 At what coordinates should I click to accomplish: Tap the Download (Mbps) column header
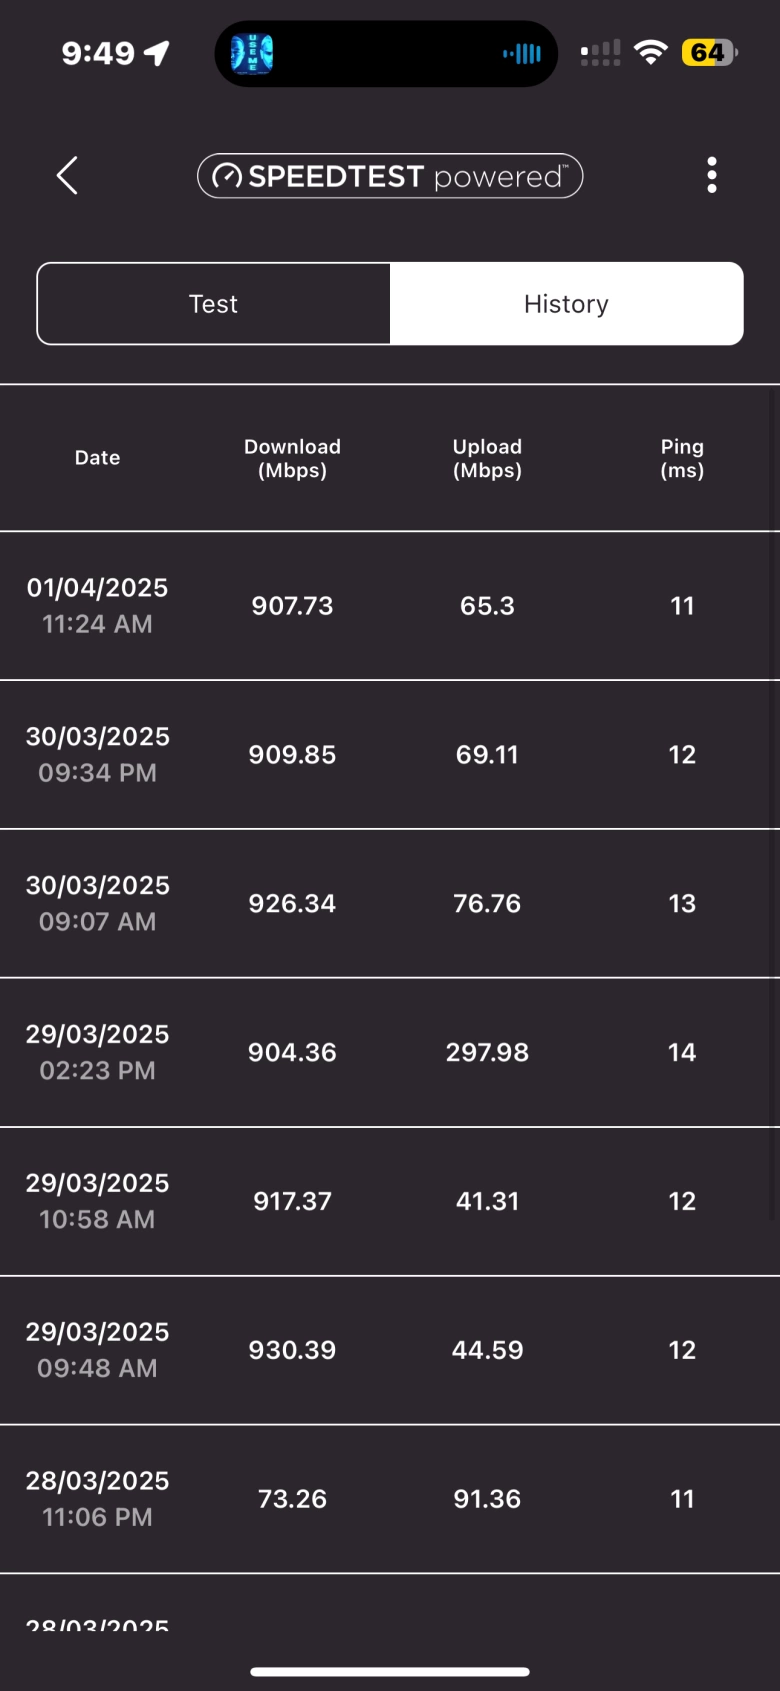click(292, 458)
